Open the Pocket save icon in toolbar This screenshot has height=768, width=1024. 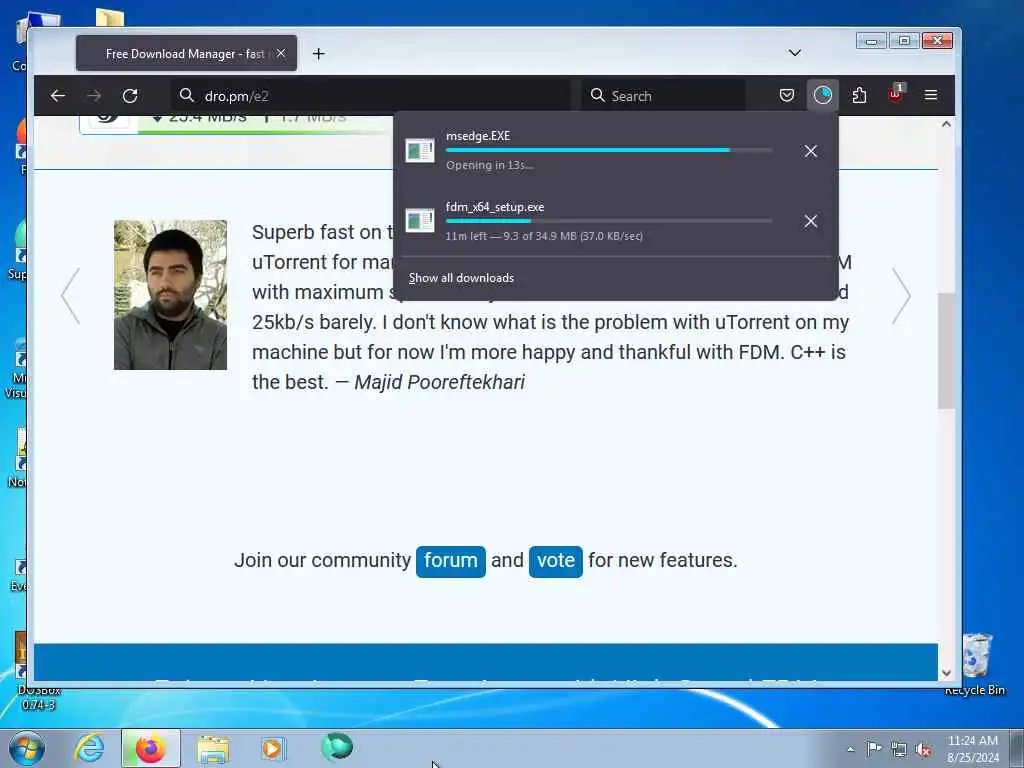pos(787,96)
